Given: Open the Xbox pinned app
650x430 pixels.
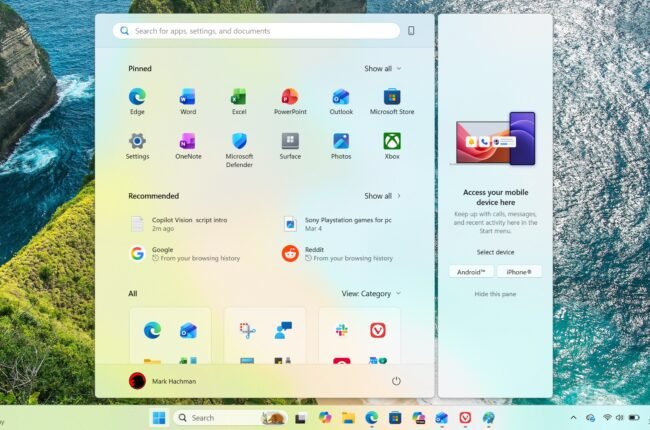Looking at the screenshot, I should pos(392,142).
